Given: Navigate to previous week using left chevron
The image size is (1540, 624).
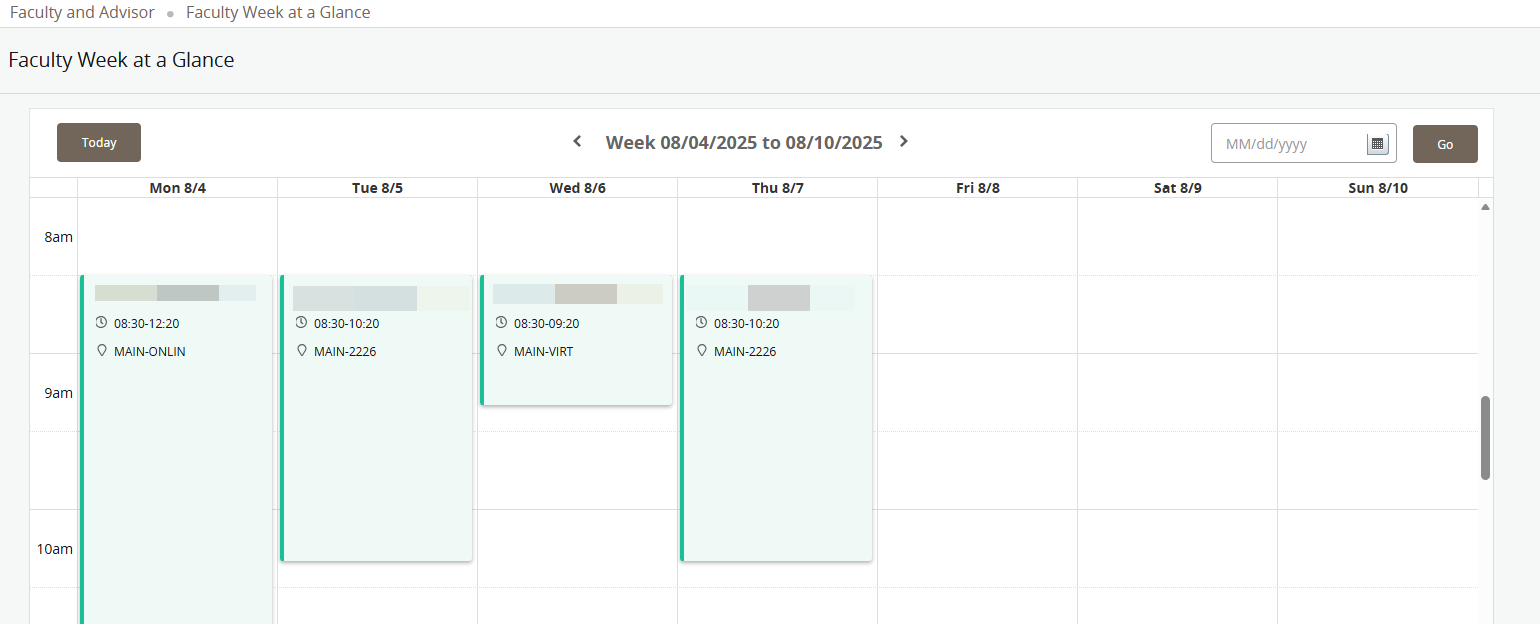Looking at the screenshot, I should (576, 141).
